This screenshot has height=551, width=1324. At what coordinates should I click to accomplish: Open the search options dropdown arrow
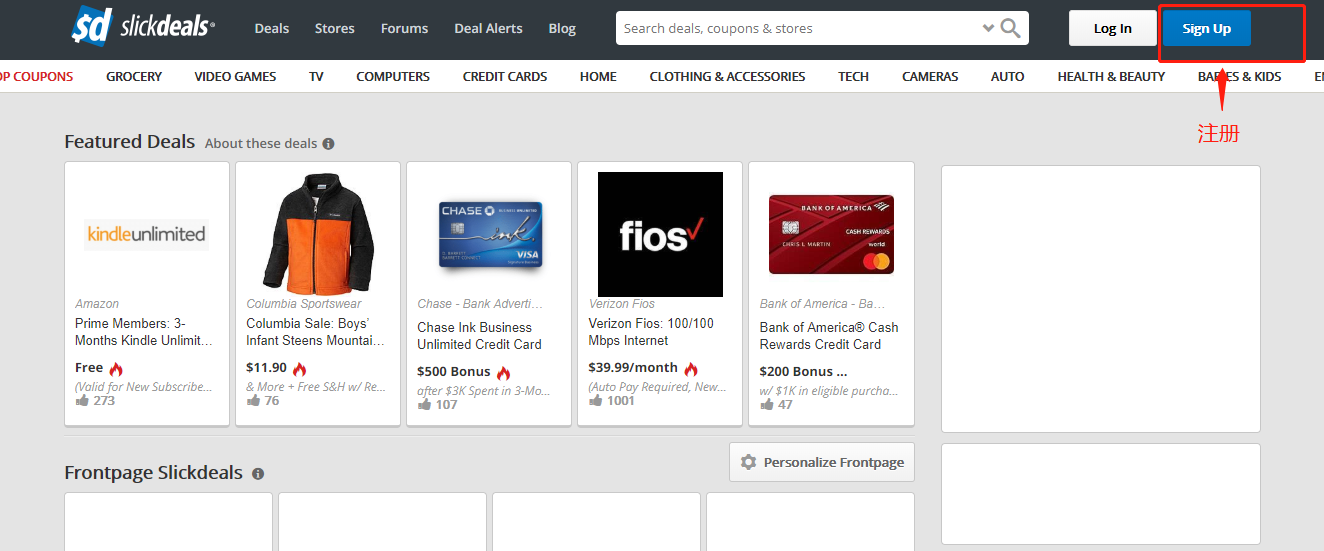pos(988,29)
